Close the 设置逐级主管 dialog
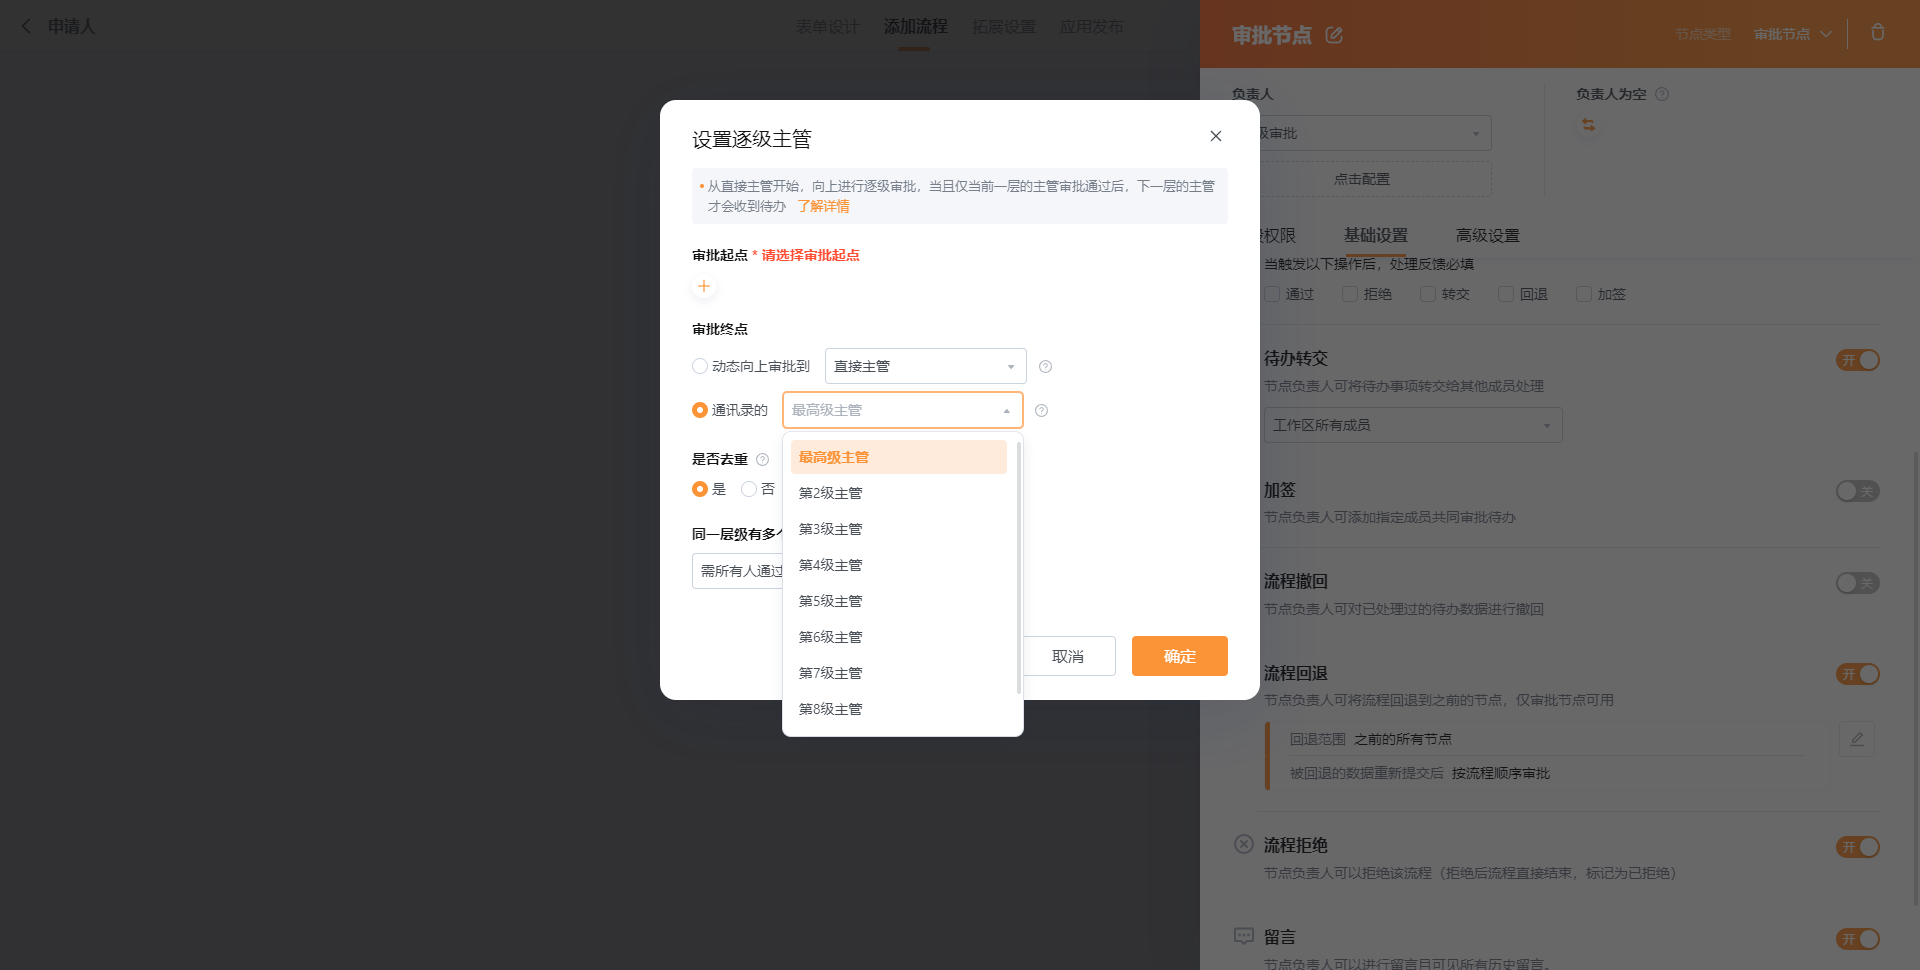Image resolution: width=1920 pixels, height=970 pixels. tap(1216, 136)
